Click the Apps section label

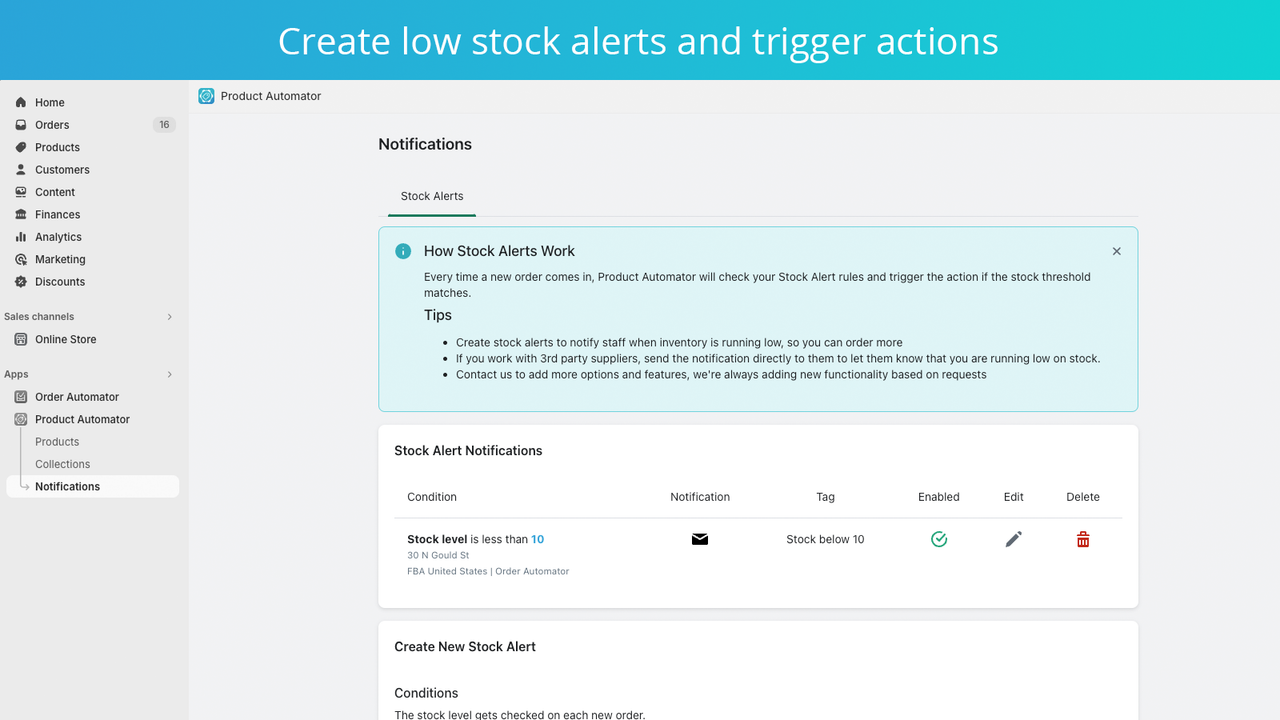point(16,374)
